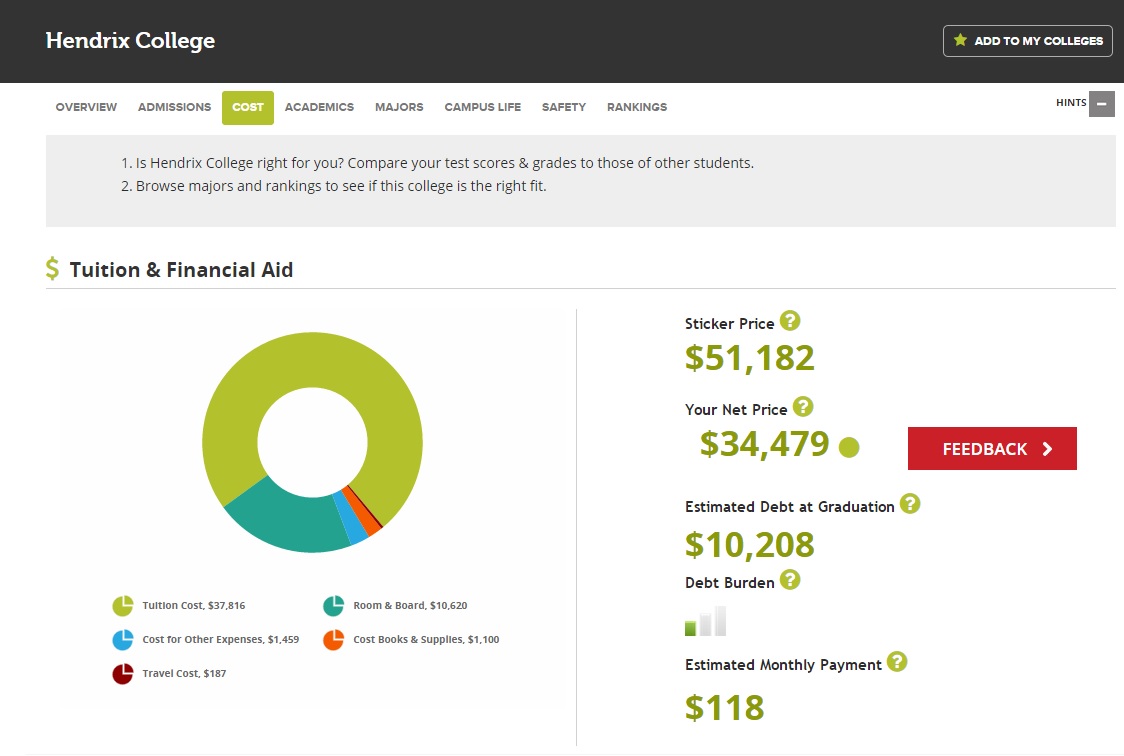The height and width of the screenshot is (756, 1124).
Task: Click the star icon in Add to My Colleges
Action: click(961, 40)
